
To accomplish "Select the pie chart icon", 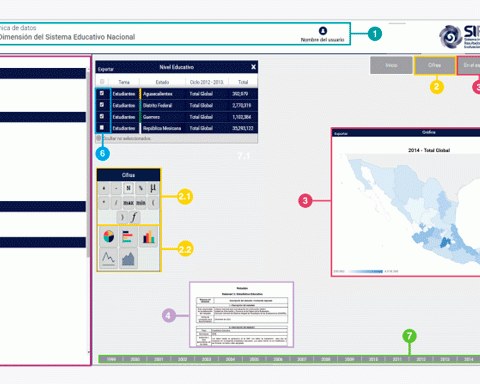I will [x=109, y=237].
